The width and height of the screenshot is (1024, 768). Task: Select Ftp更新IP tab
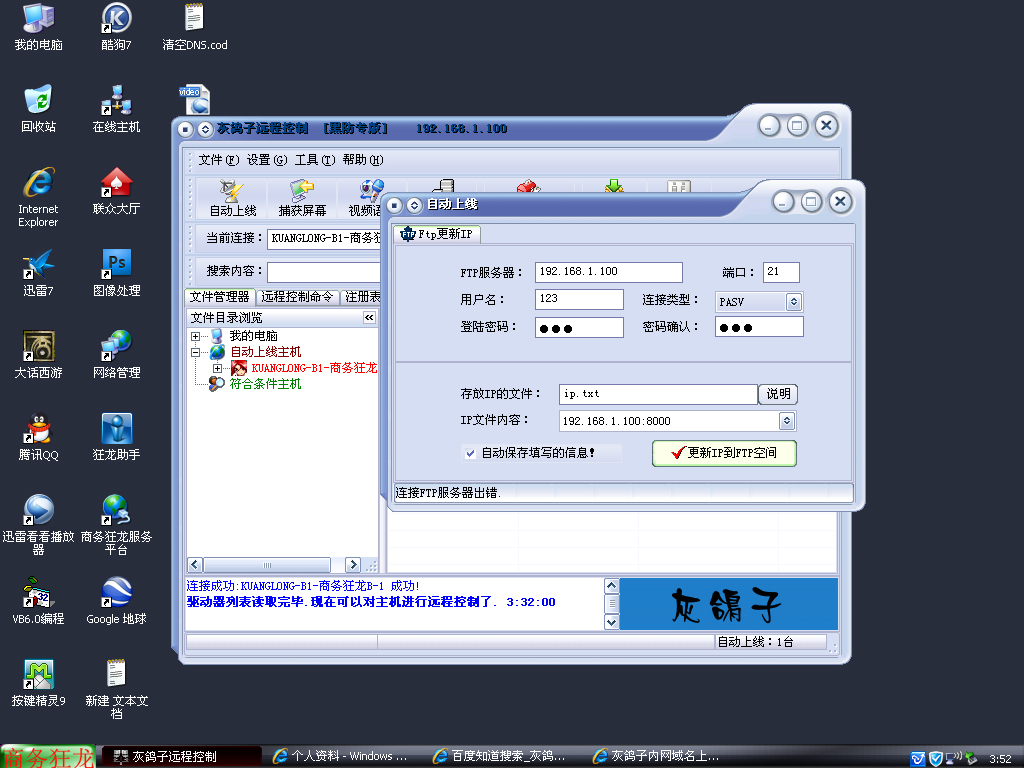437,234
